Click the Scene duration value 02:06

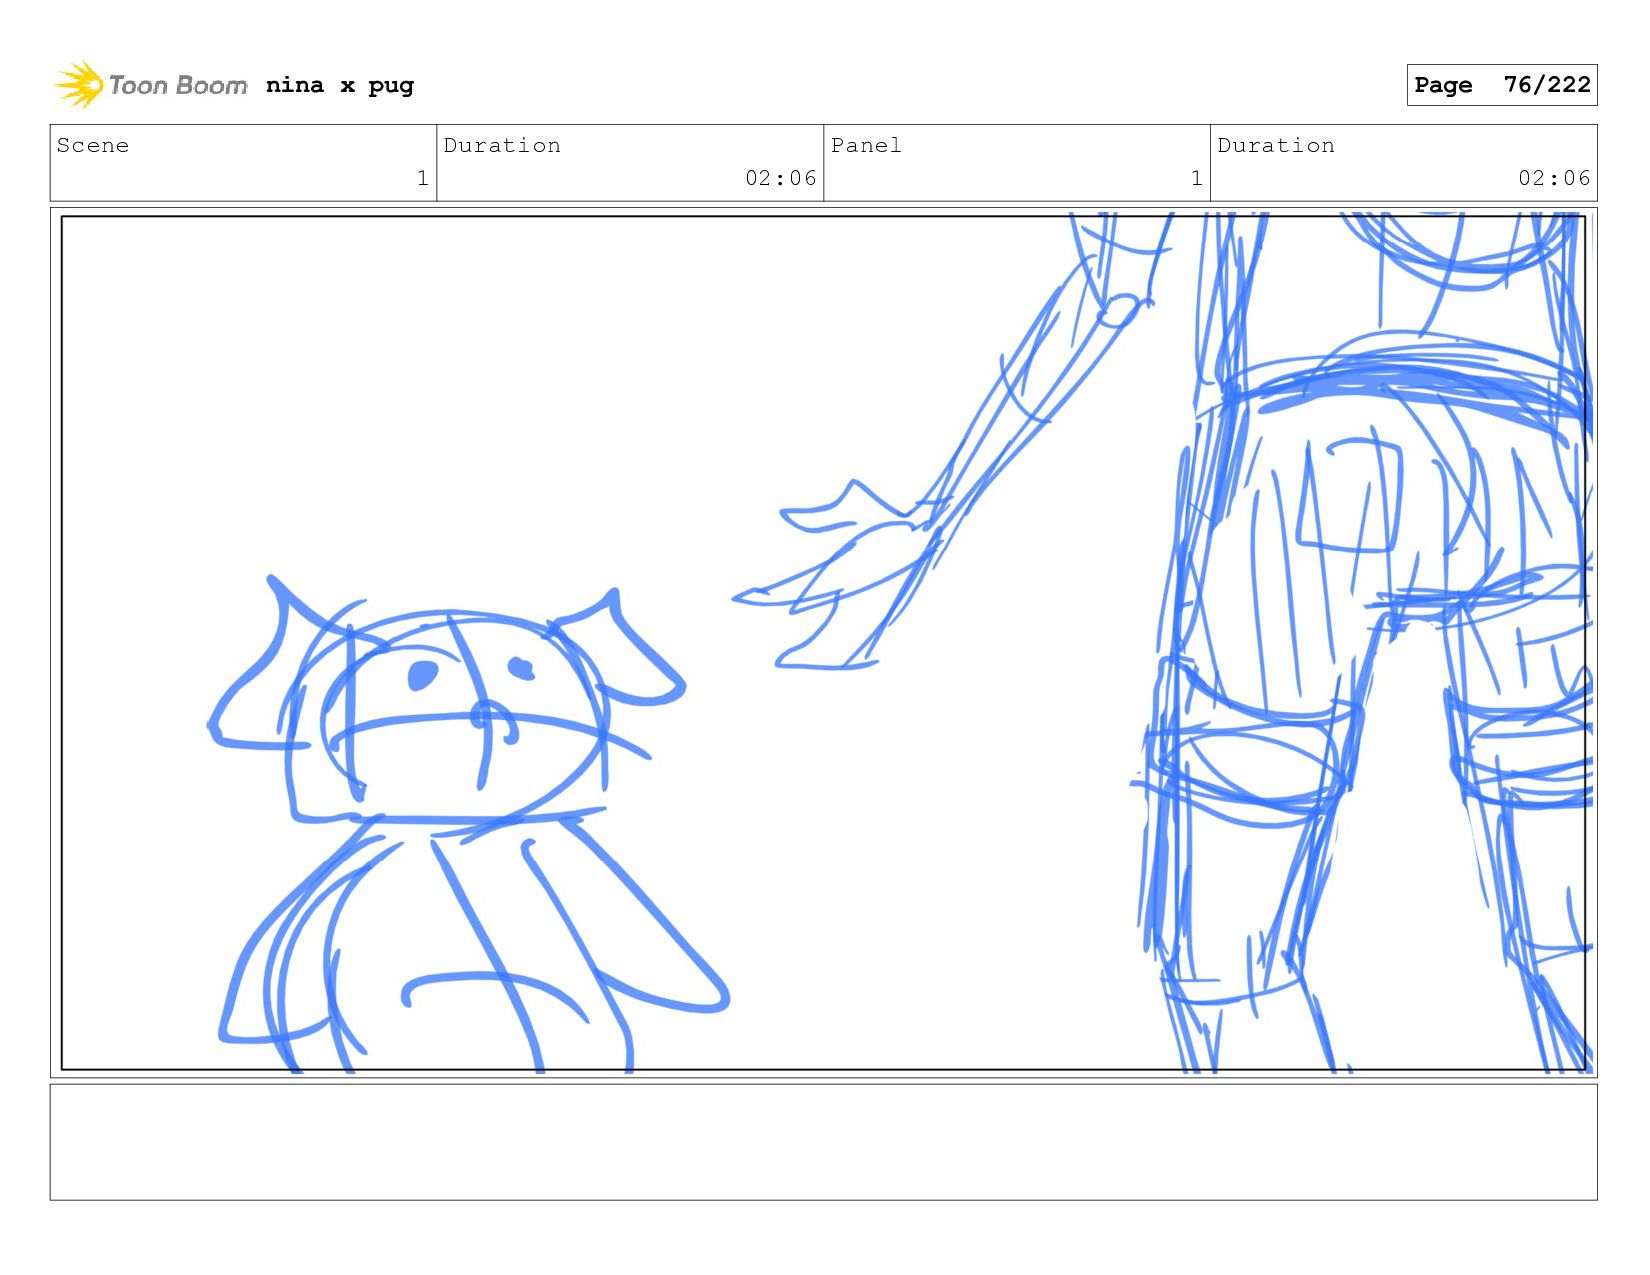[x=781, y=178]
